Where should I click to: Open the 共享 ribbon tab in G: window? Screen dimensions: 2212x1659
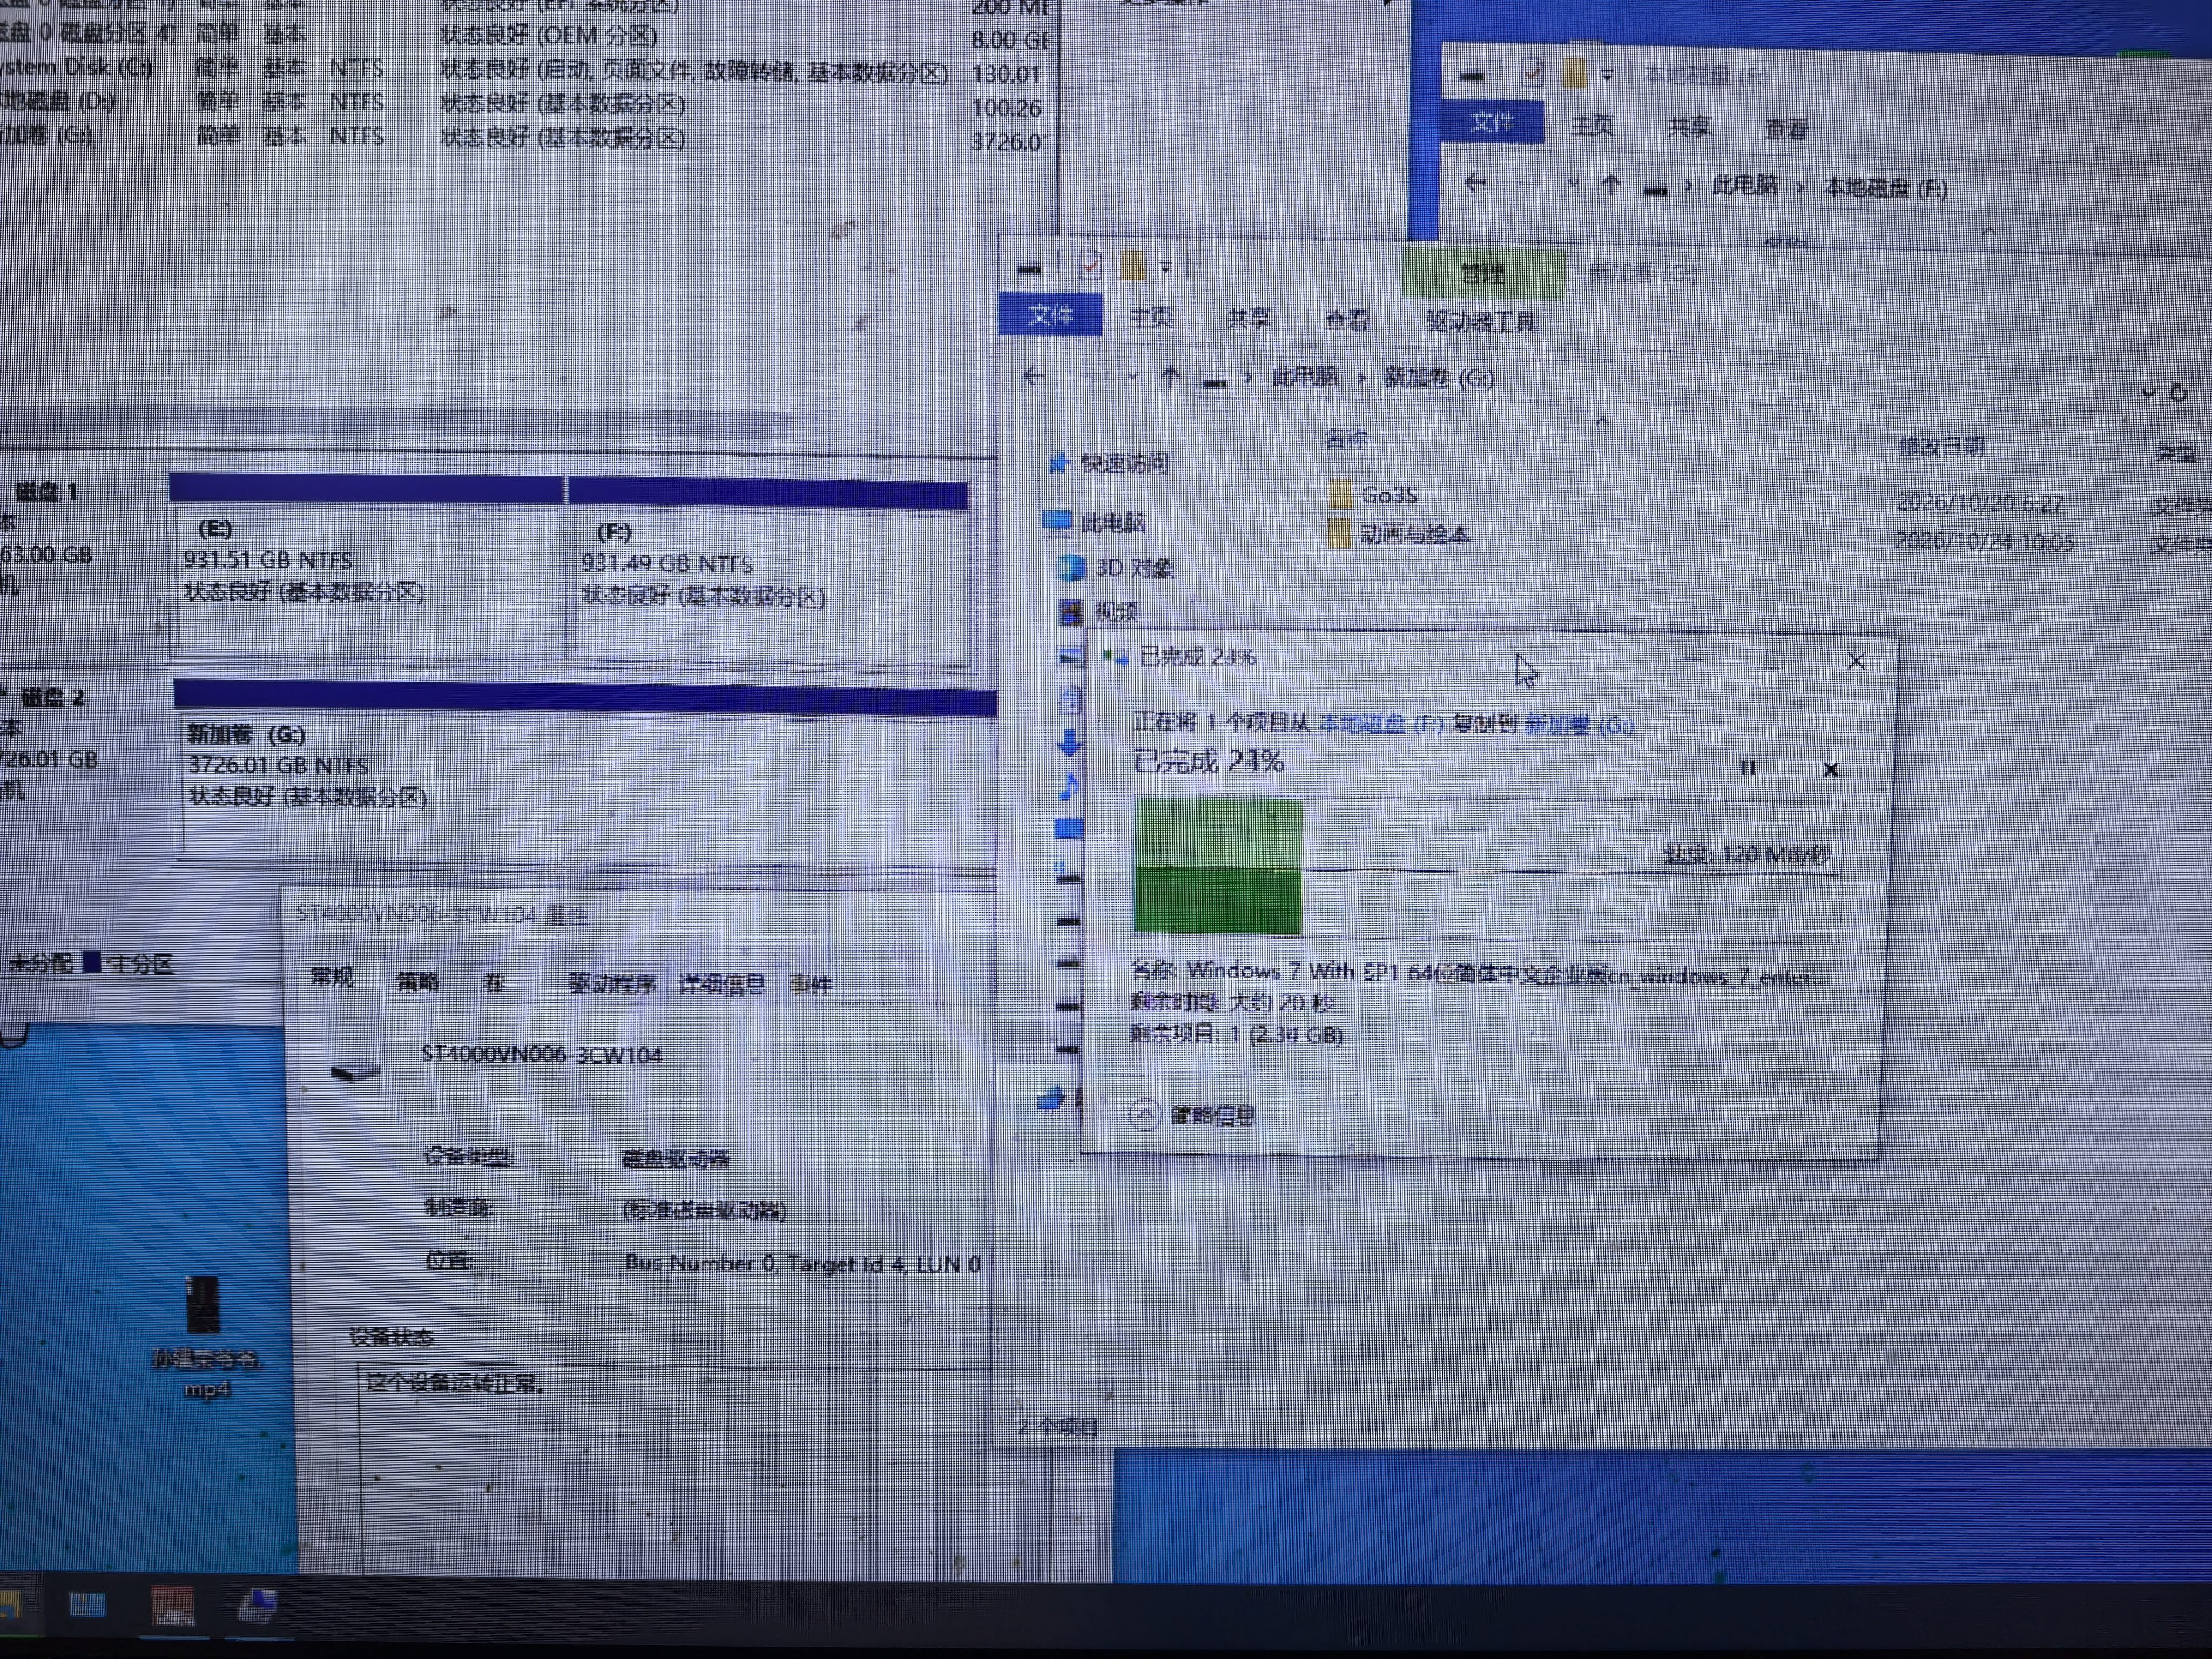(x=1248, y=318)
